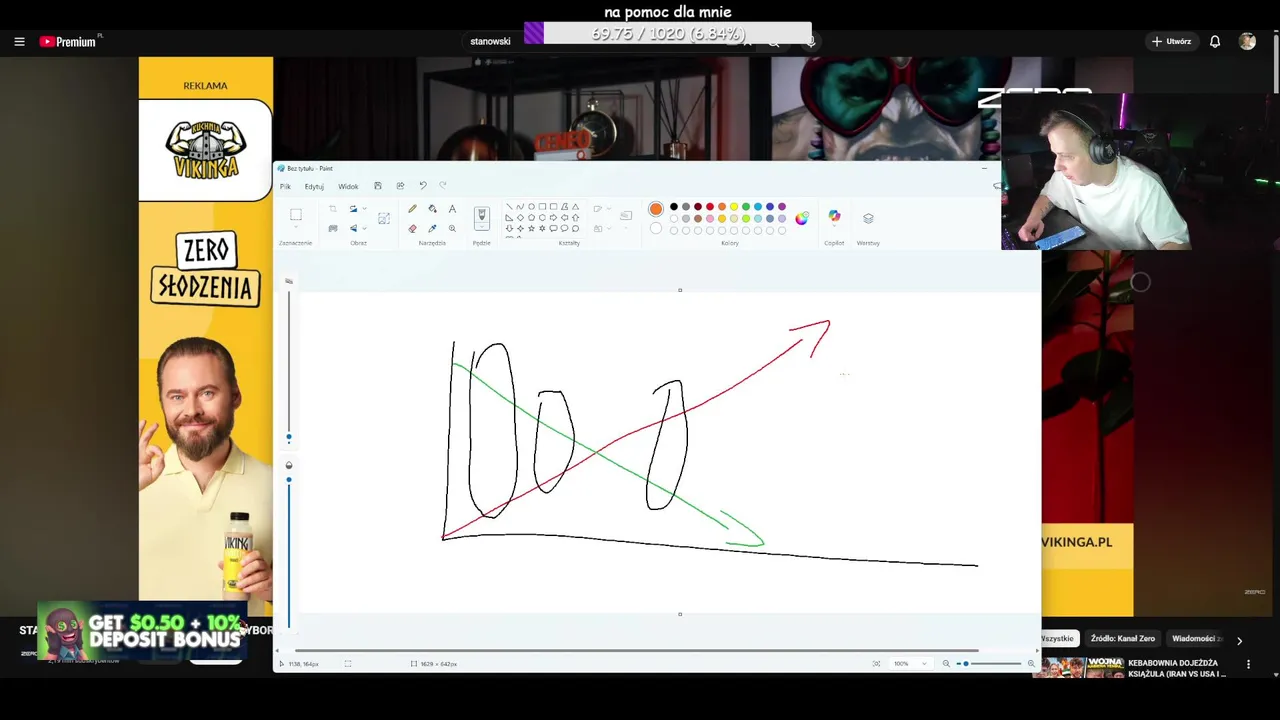Go to YouTube Premium home logo
The width and height of the screenshot is (1280, 720).
click(68, 42)
